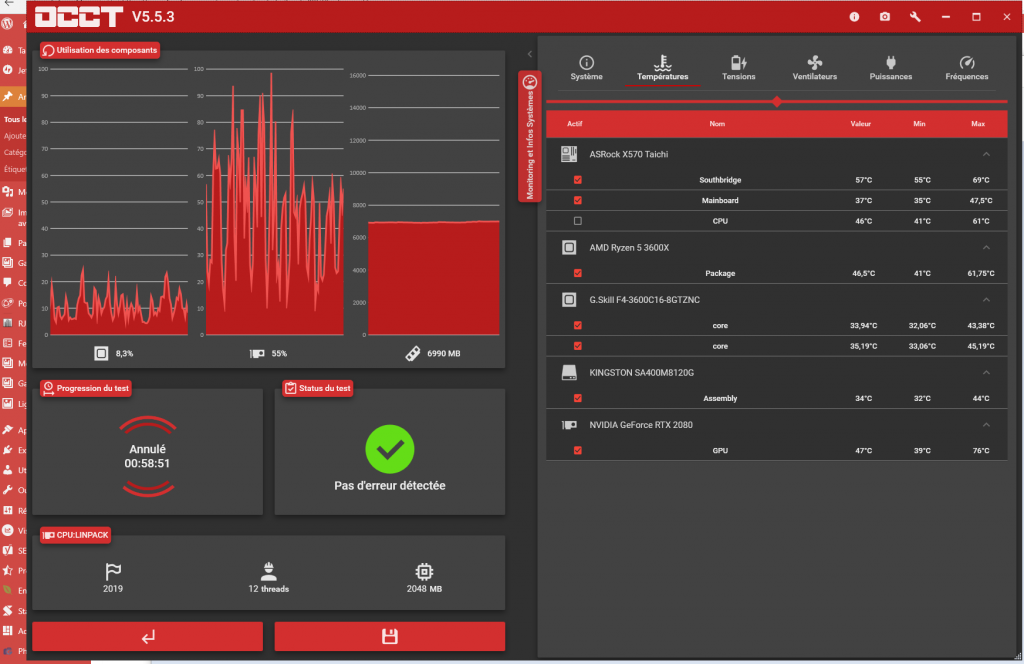This screenshot has width=1024, height=664.
Task: Click the red diamond slider handle under the tabs
Action: pyautogui.click(x=776, y=101)
